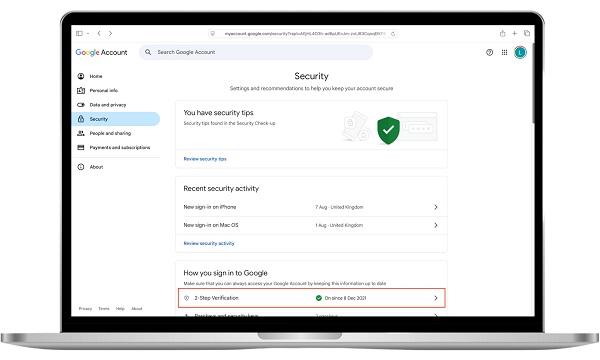Expand chevron for New sign-in on Mac OS

point(435,225)
